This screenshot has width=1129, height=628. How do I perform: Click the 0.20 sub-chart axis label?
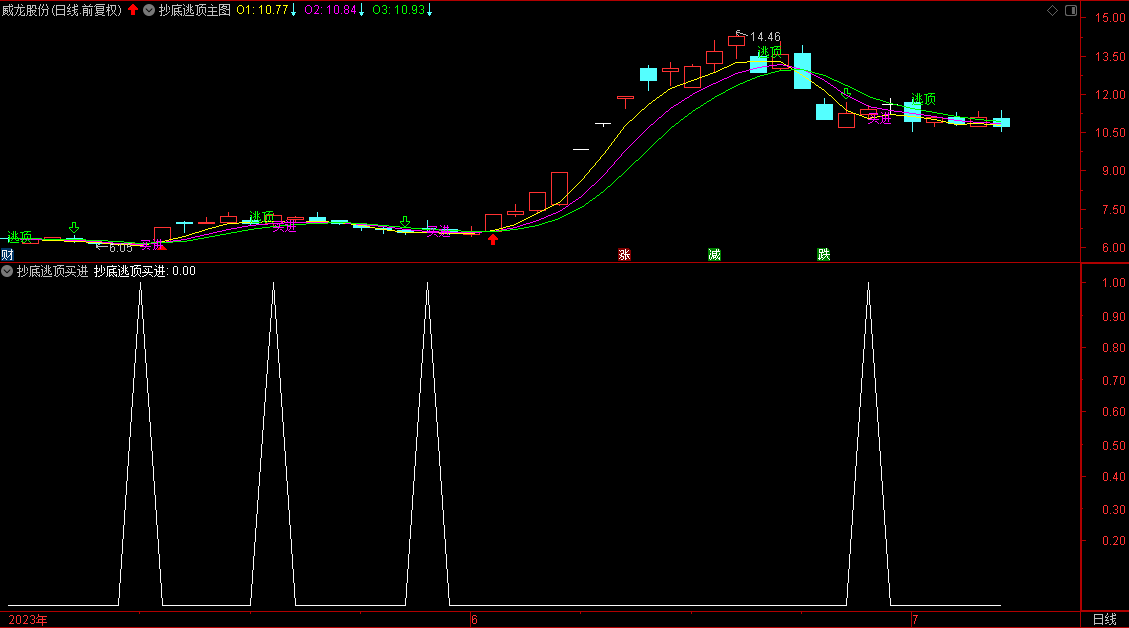[1113, 541]
